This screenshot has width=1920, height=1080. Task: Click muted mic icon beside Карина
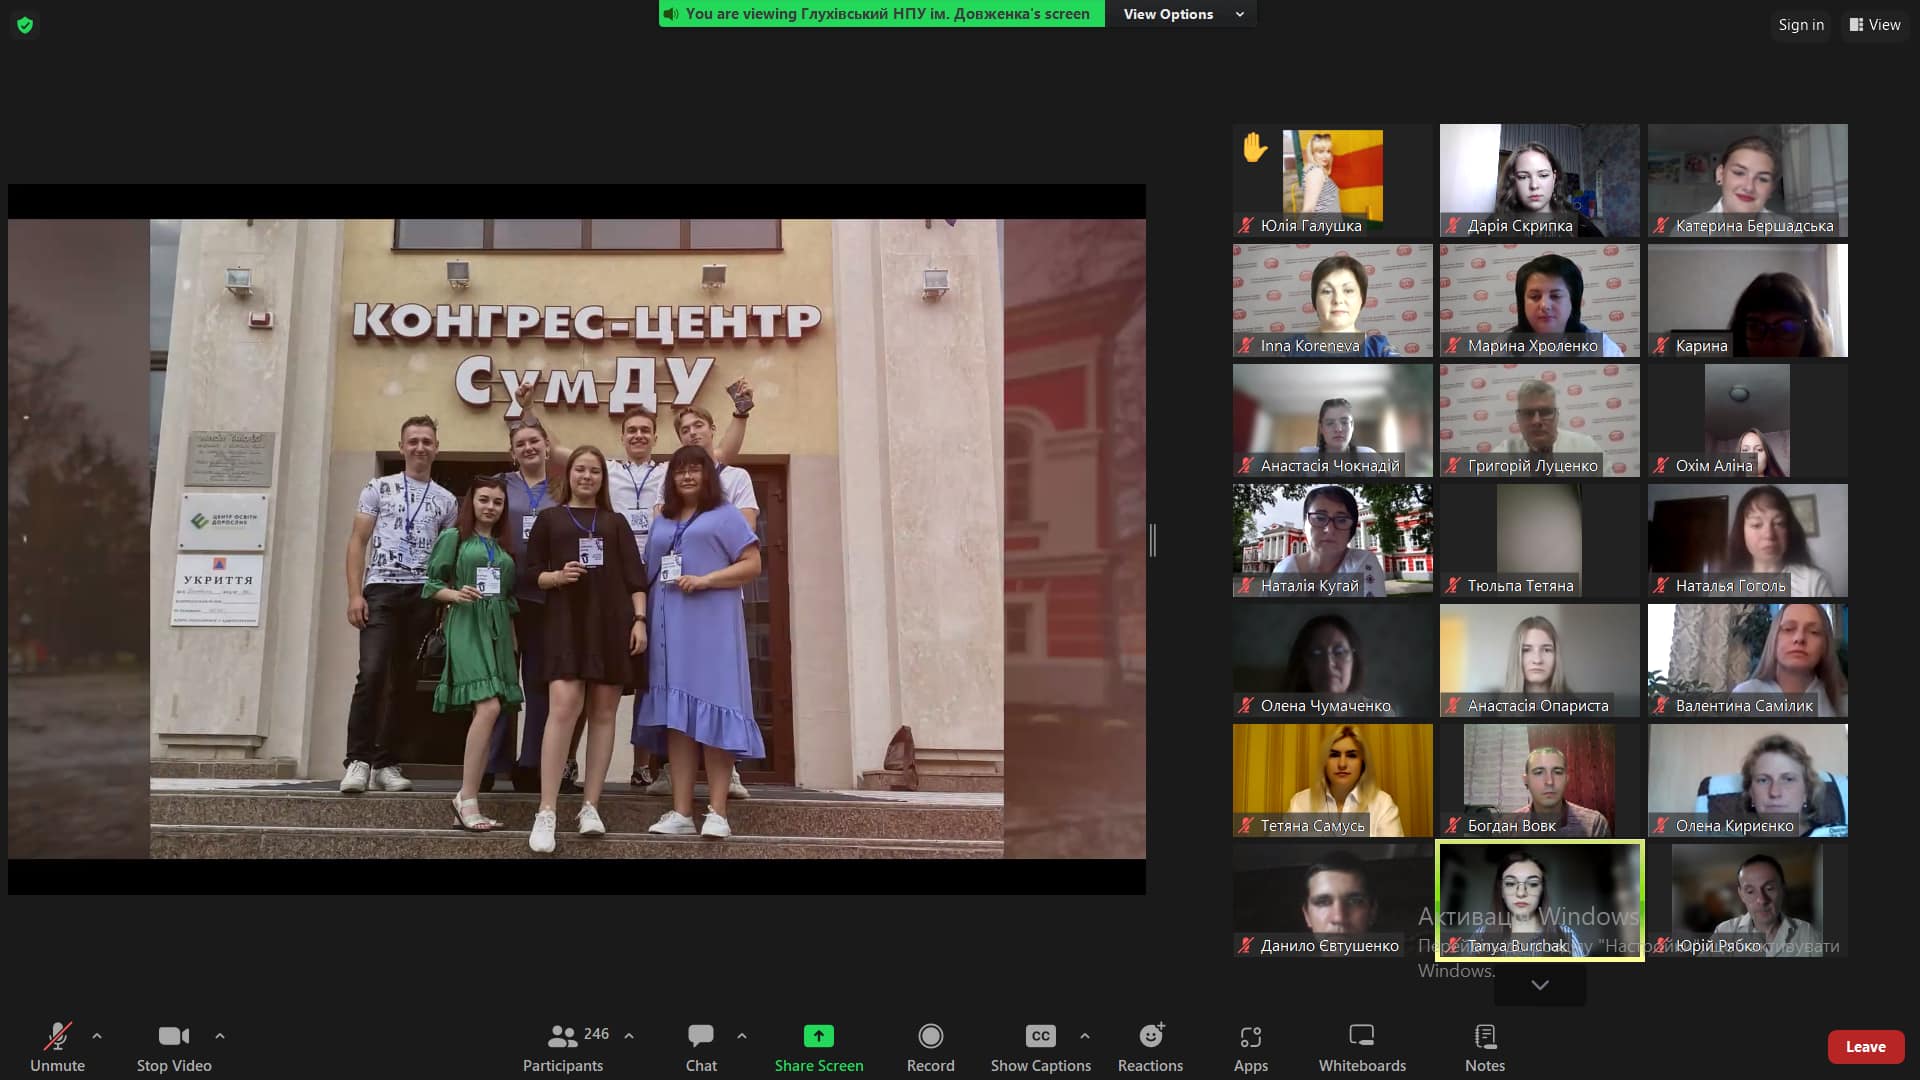tap(1661, 346)
